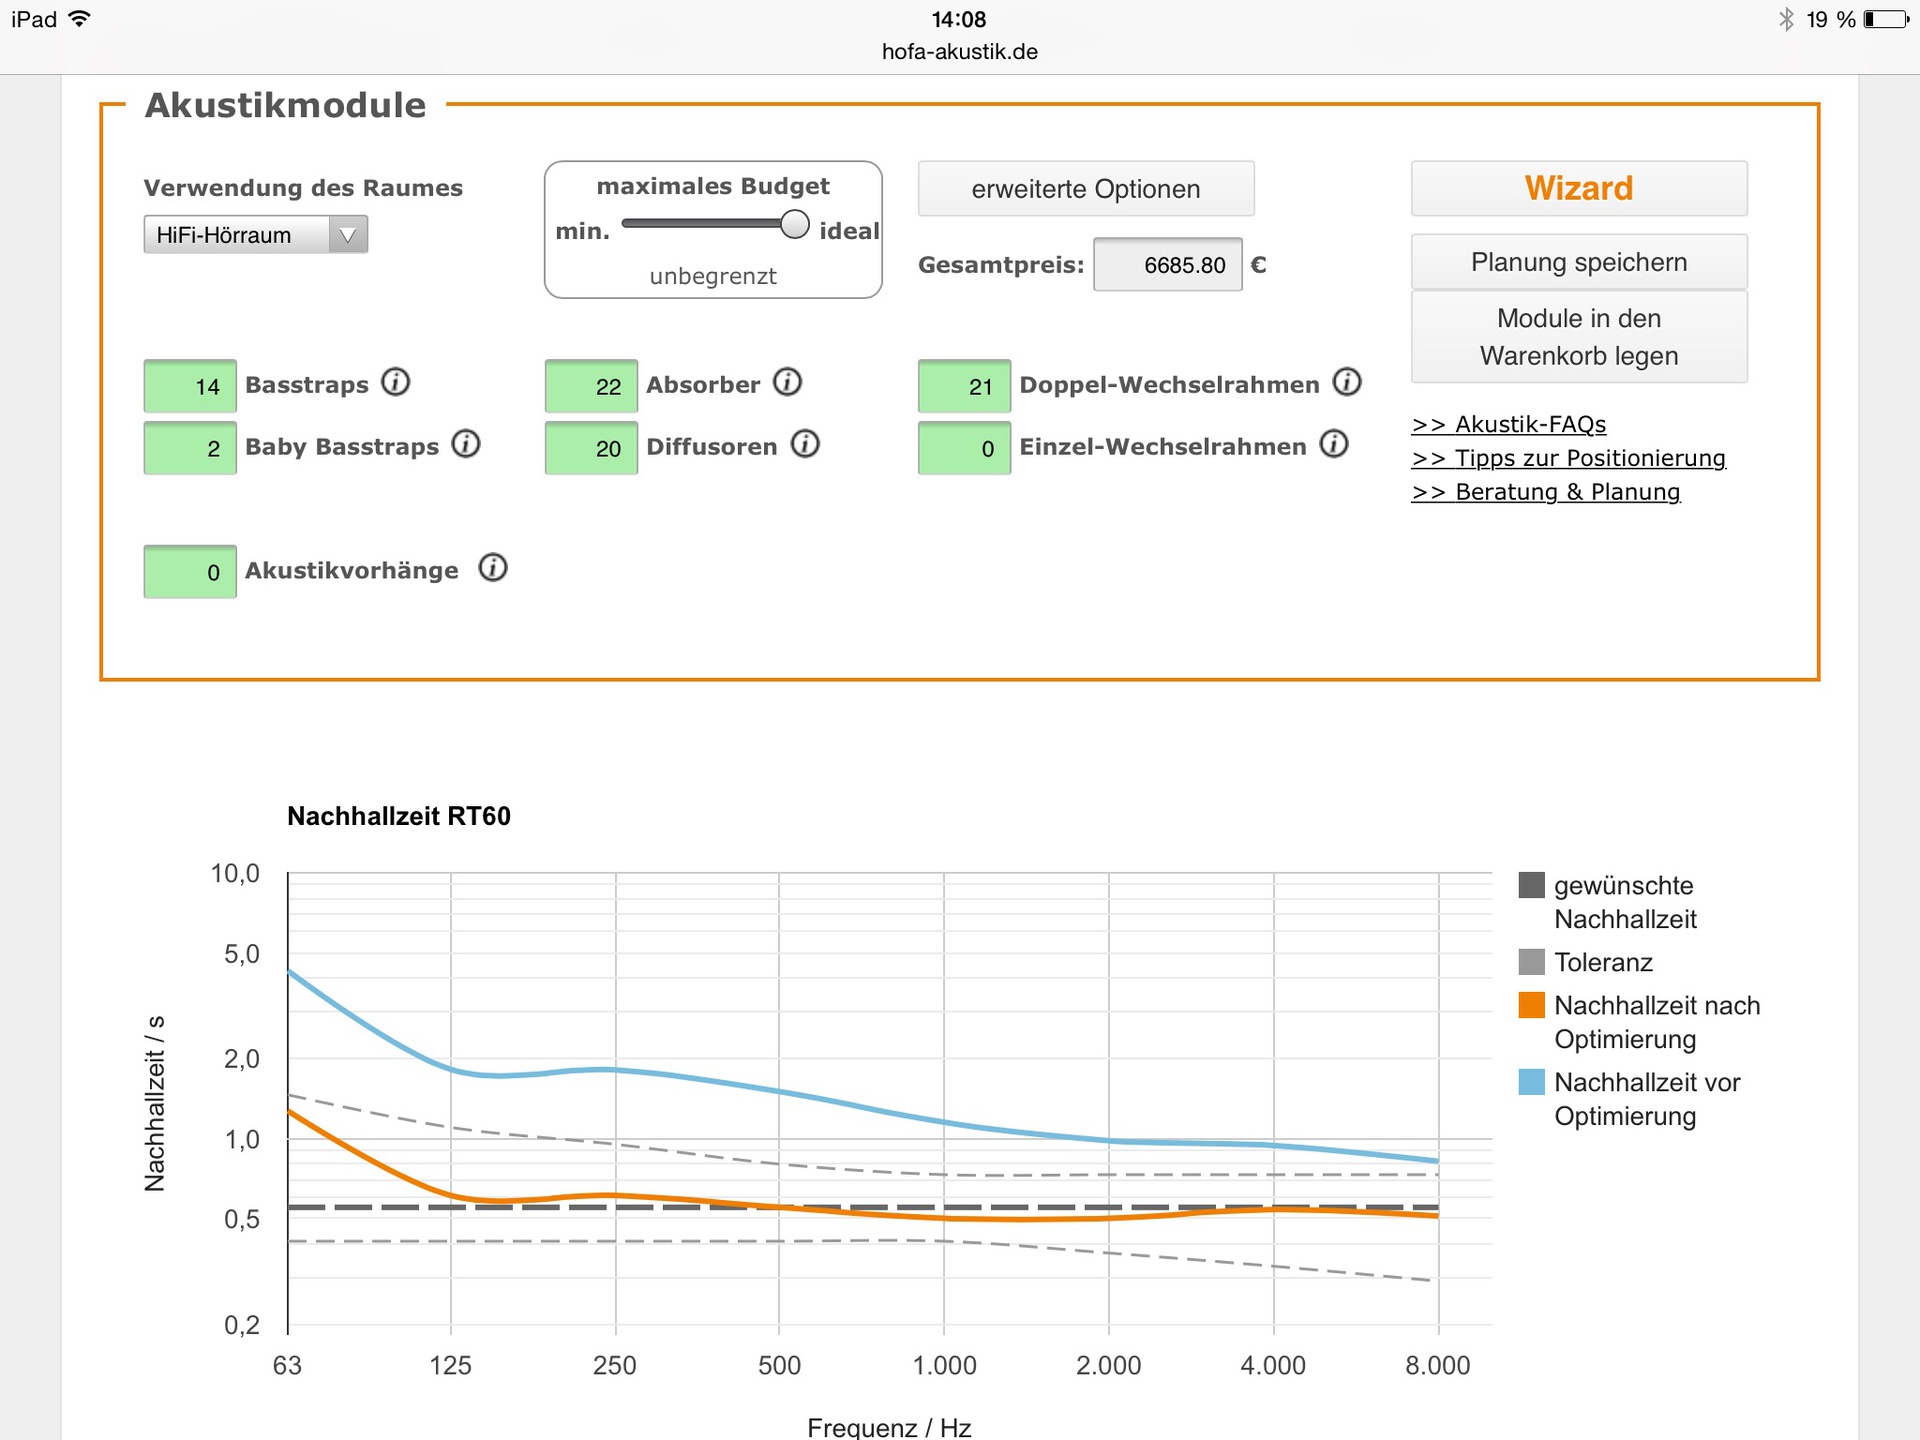The height and width of the screenshot is (1440, 1920).
Task: Click info icon next to Diffusoren
Action: tap(805, 443)
